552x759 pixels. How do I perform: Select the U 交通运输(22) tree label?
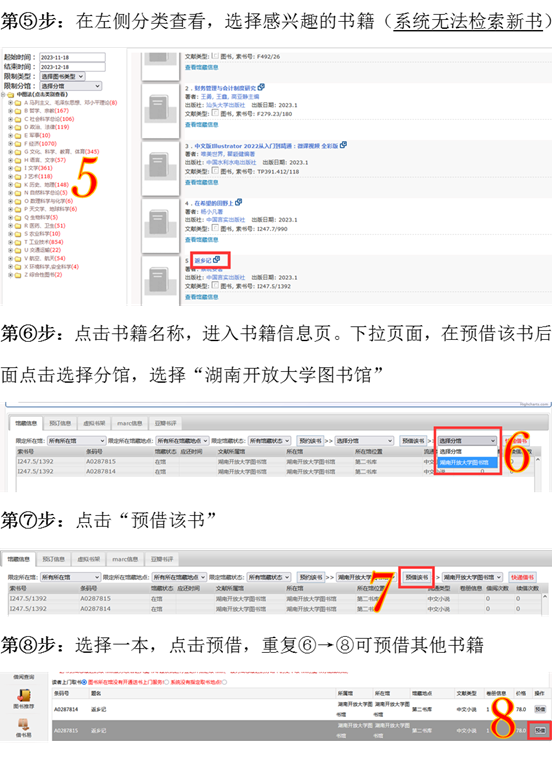click(43, 250)
